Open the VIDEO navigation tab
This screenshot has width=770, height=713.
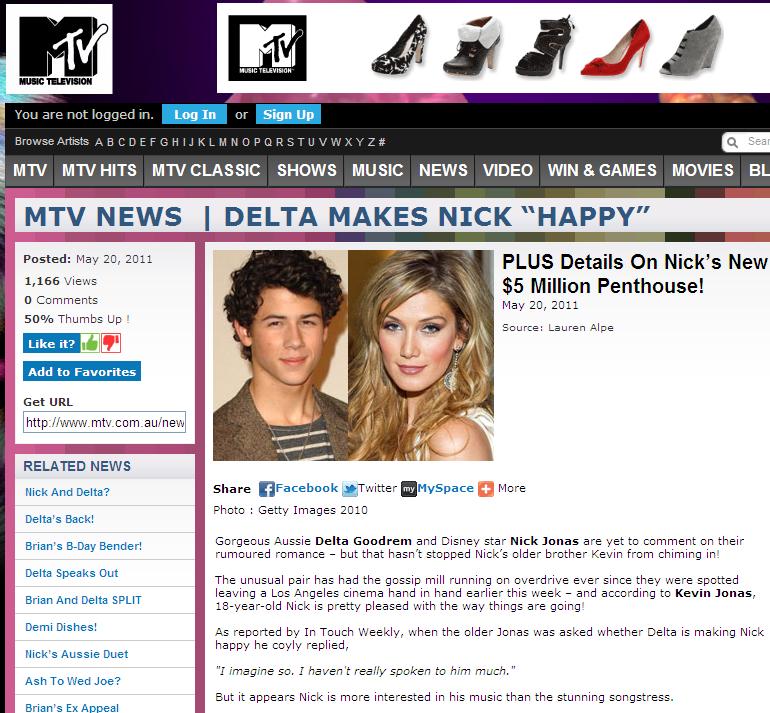click(507, 170)
